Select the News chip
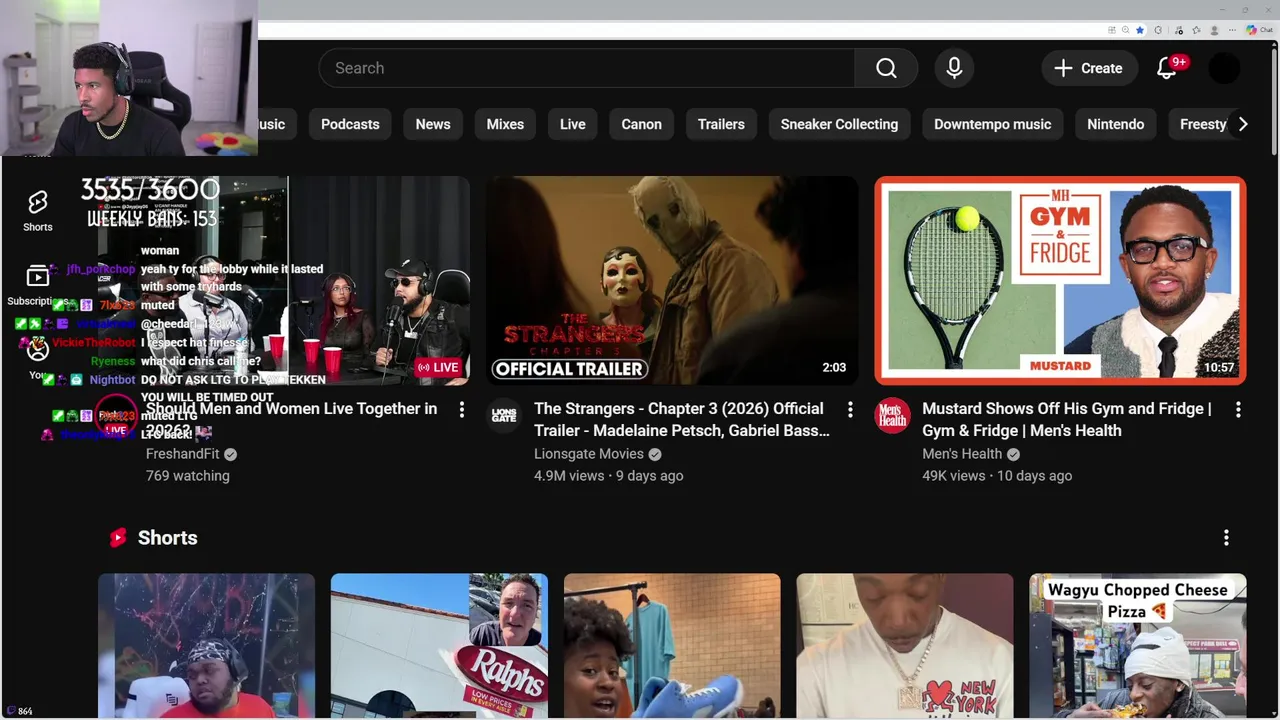 point(433,124)
